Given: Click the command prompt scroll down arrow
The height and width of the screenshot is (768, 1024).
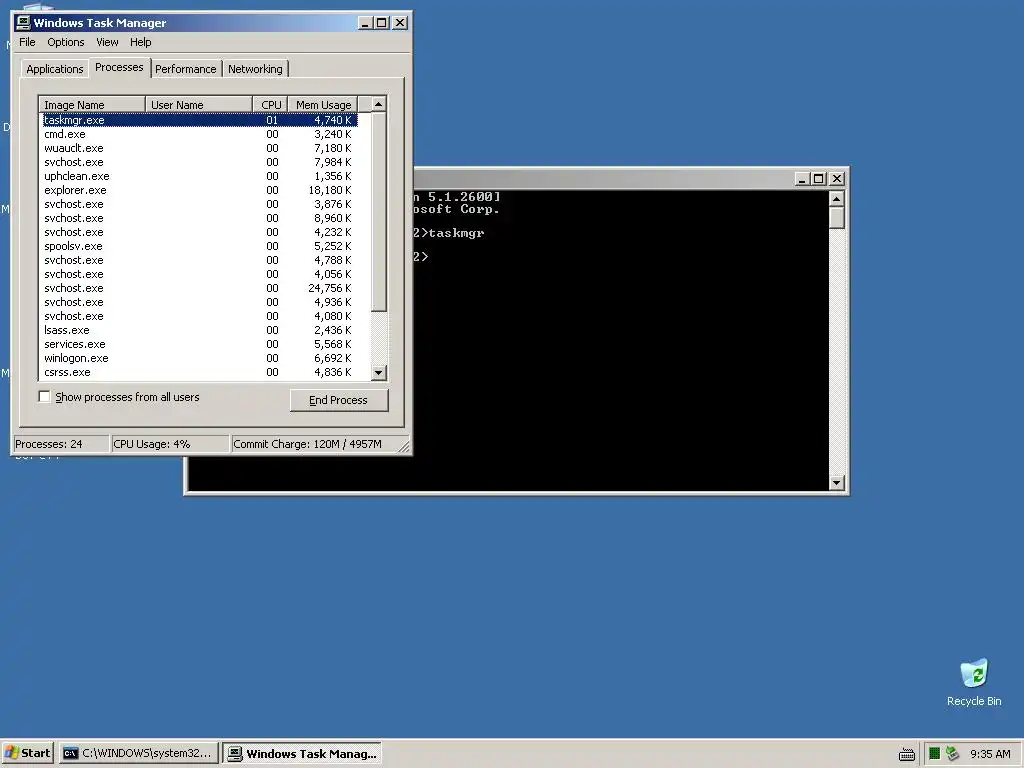Looking at the screenshot, I should [837, 483].
